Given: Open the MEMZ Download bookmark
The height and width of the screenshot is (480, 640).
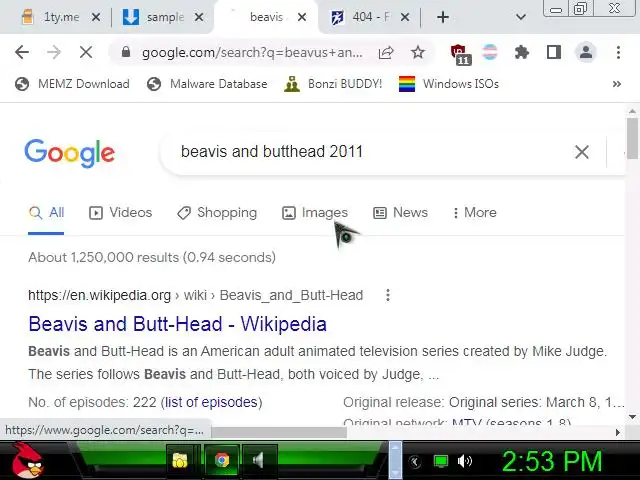Looking at the screenshot, I should pyautogui.click(x=72, y=84).
